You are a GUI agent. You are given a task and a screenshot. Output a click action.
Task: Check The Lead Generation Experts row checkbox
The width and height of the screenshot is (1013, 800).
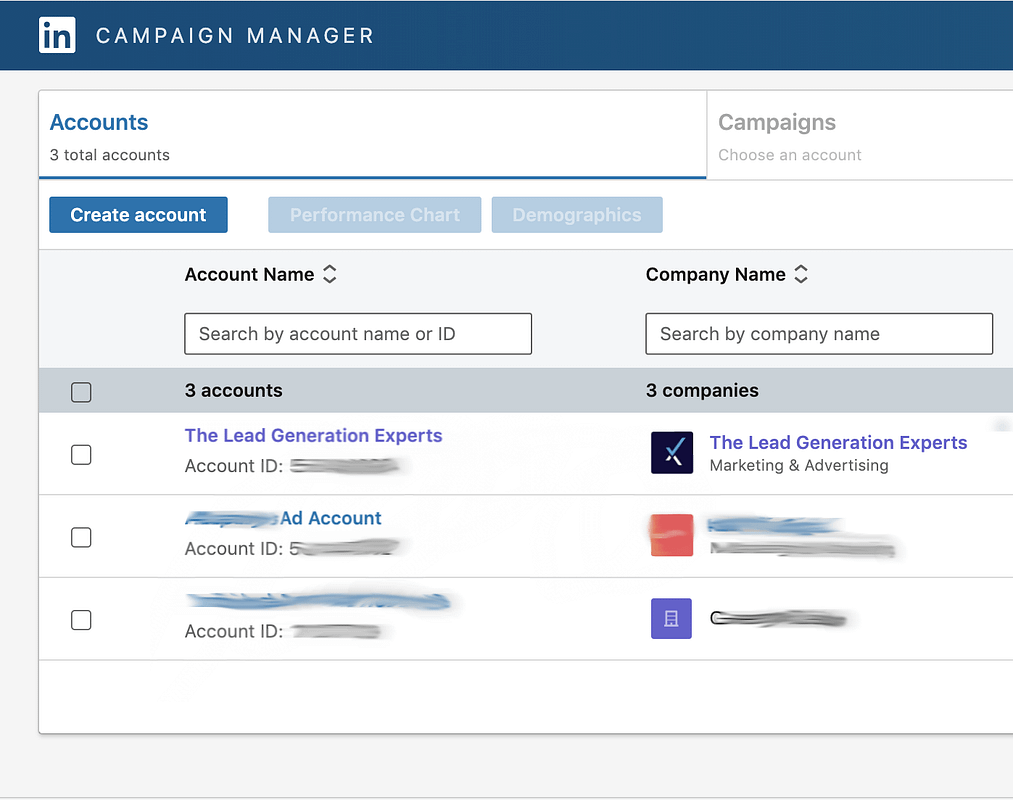click(x=81, y=454)
